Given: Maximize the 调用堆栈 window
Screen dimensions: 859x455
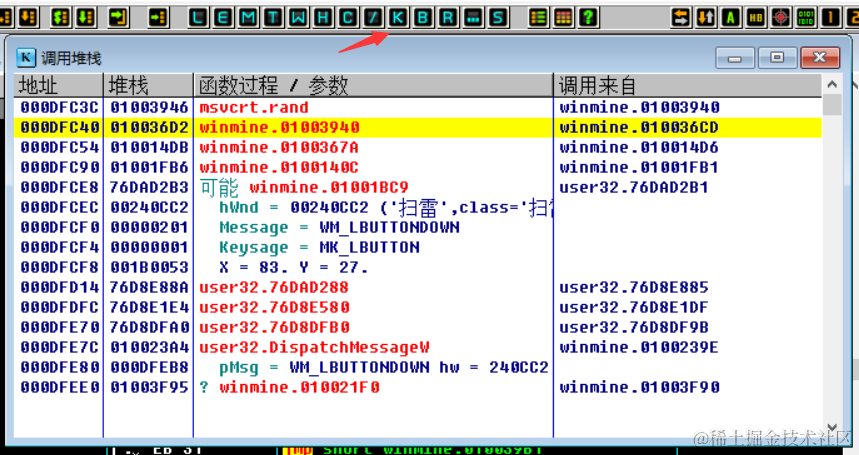Looking at the screenshot, I should 777,57.
